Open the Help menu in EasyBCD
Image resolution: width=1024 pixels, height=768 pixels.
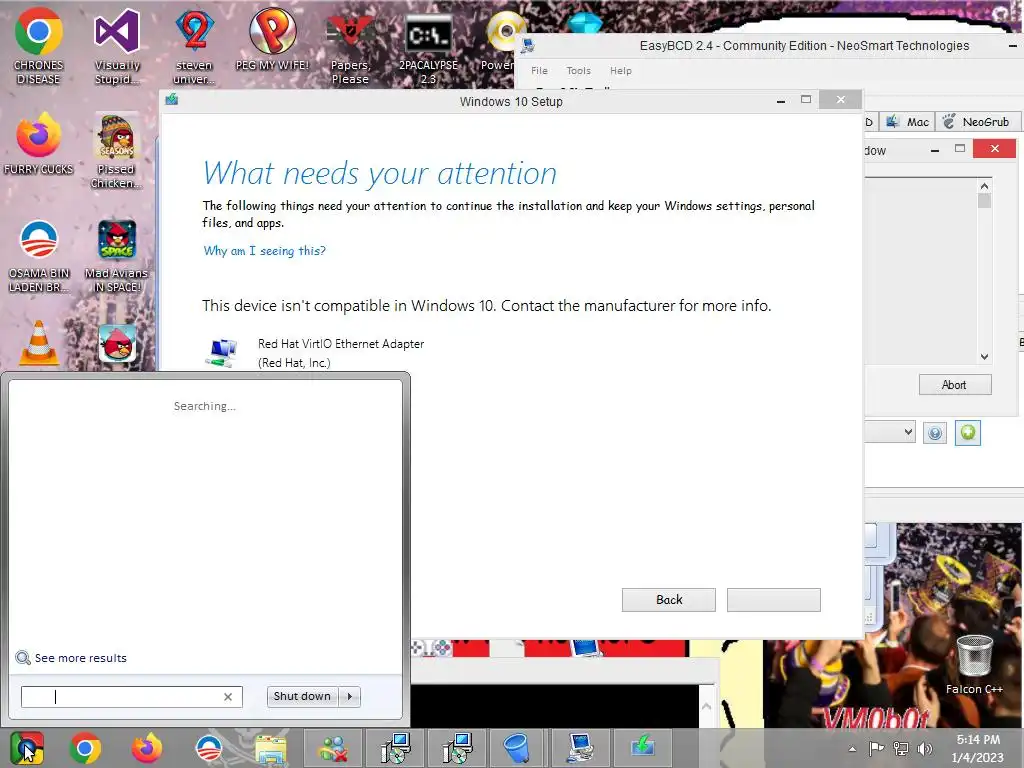(621, 71)
